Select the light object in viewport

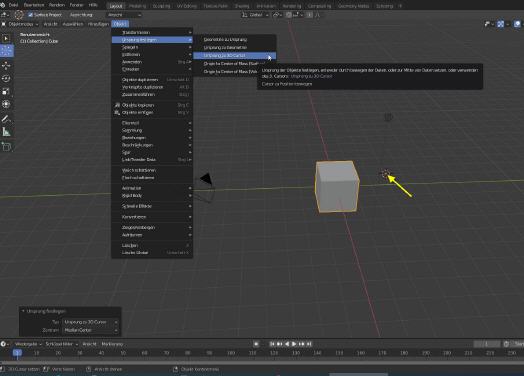(x=388, y=117)
